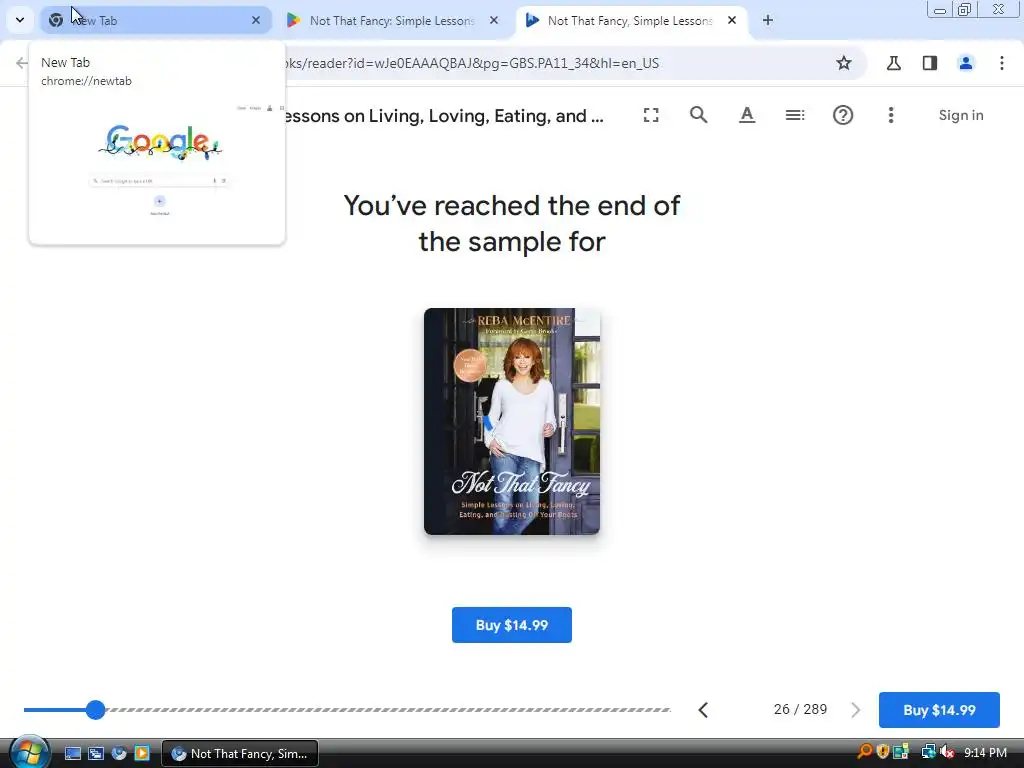Open the Windows Start orb
This screenshot has width=1024, height=768.
pyautogui.click(x=29, y=752)
